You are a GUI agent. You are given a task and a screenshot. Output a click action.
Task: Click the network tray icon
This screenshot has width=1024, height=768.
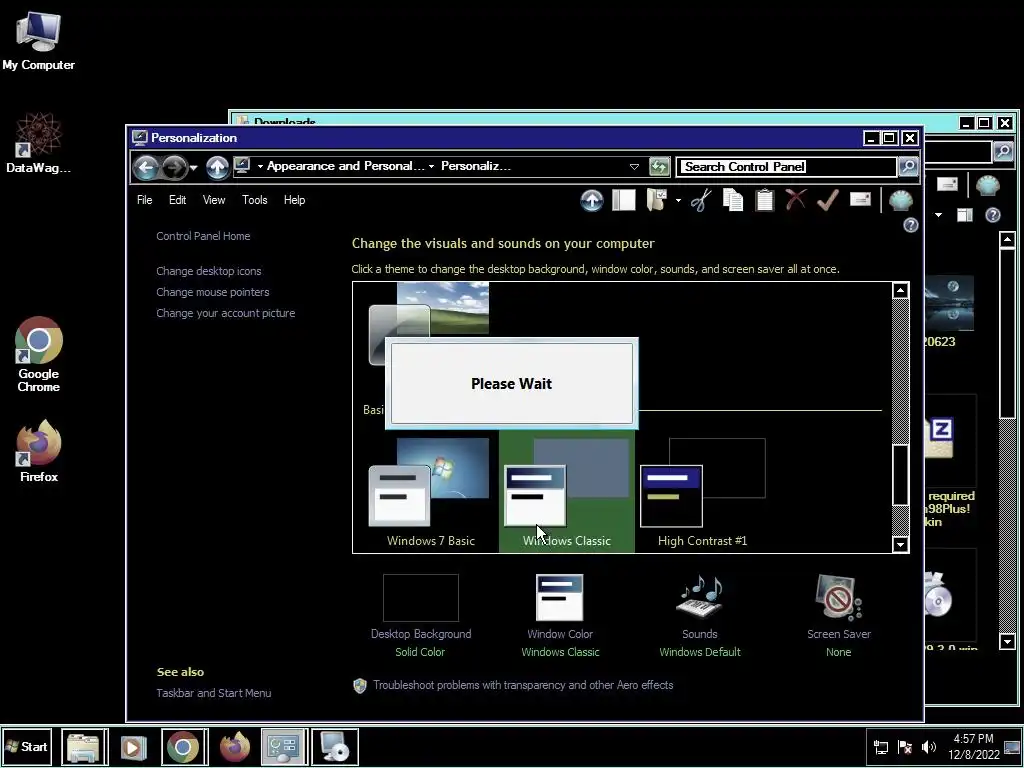881,747
